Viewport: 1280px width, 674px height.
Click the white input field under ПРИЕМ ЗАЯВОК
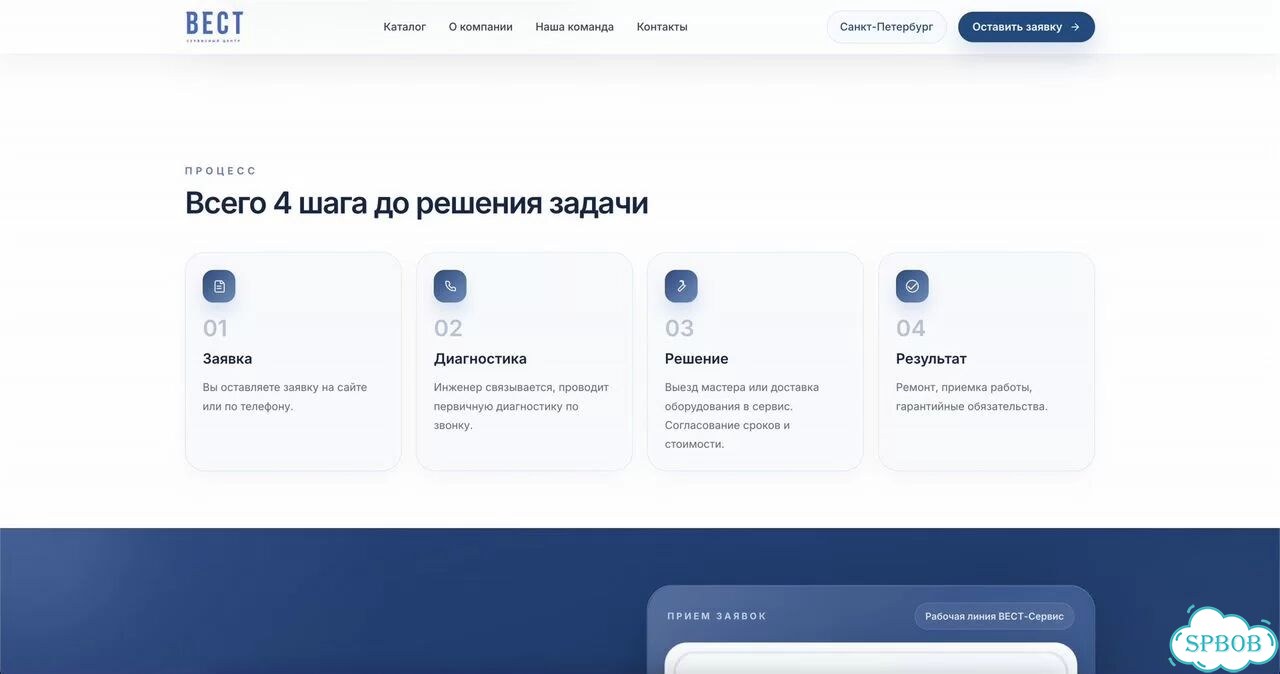click(x=871, y=659)
